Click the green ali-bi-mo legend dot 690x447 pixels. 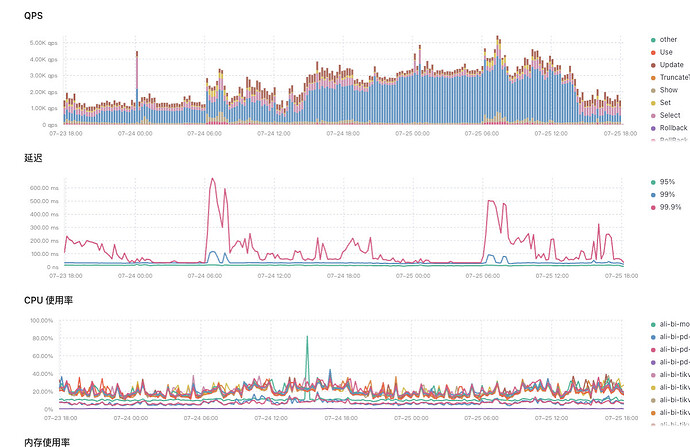click(653, 325)
